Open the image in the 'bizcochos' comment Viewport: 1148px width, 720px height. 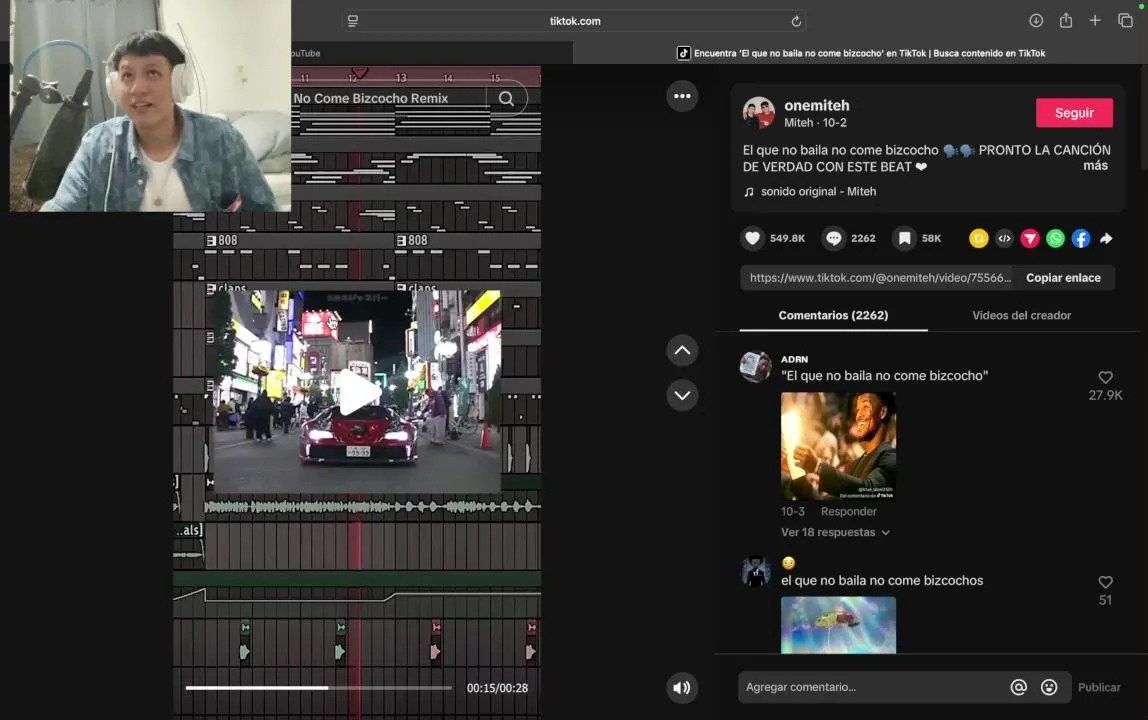838,624
